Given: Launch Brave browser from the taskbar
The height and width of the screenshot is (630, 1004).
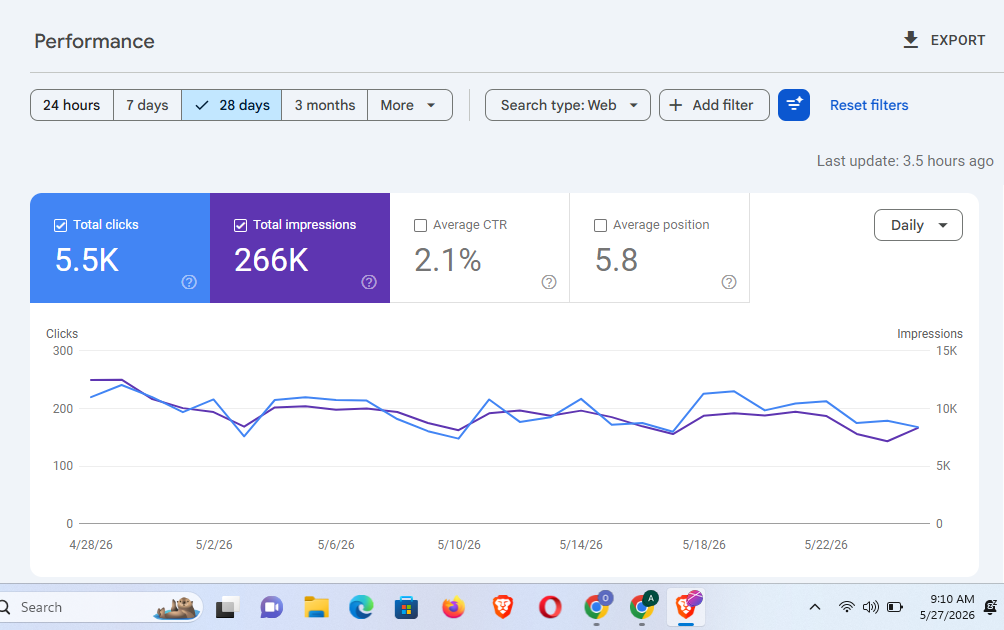Looking at the screenshot, I should click(503, 607).
